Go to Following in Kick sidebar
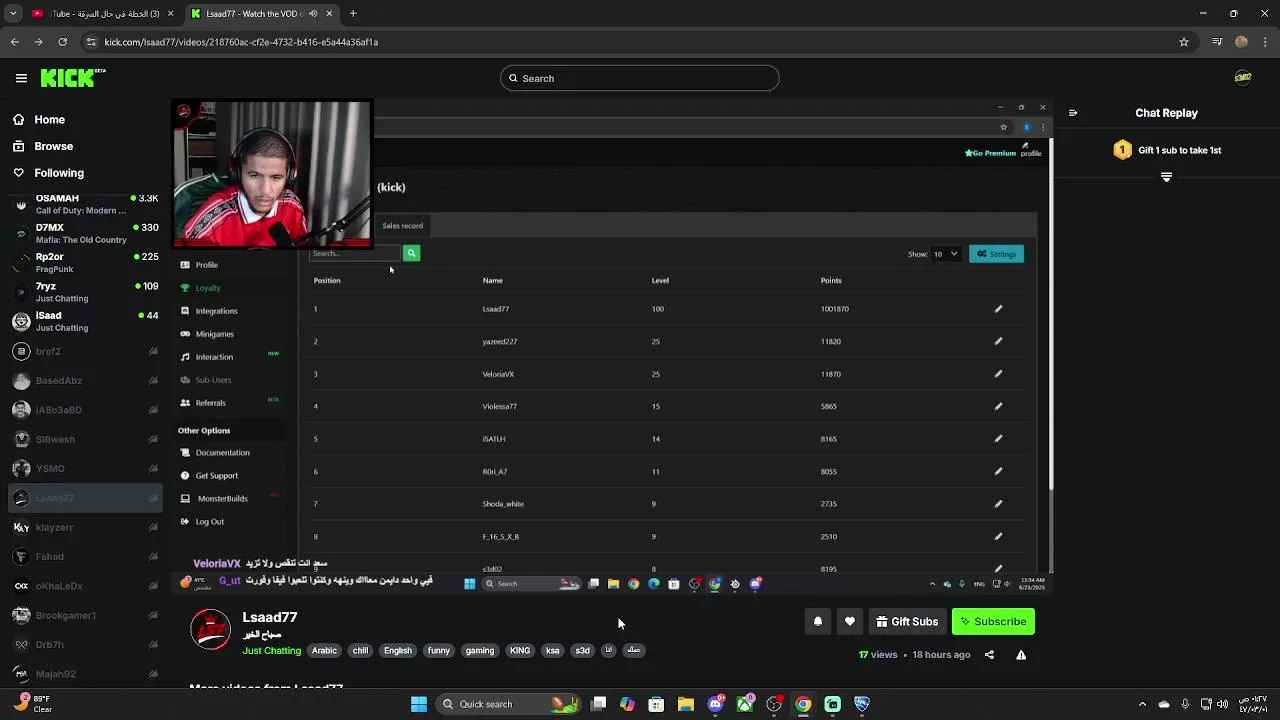This screenshot has height=720, width=1280. 49,173
